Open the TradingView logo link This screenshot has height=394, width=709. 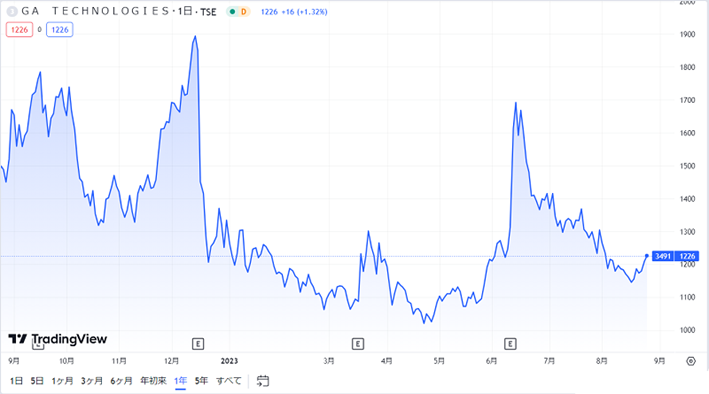(x=57, y=339)
